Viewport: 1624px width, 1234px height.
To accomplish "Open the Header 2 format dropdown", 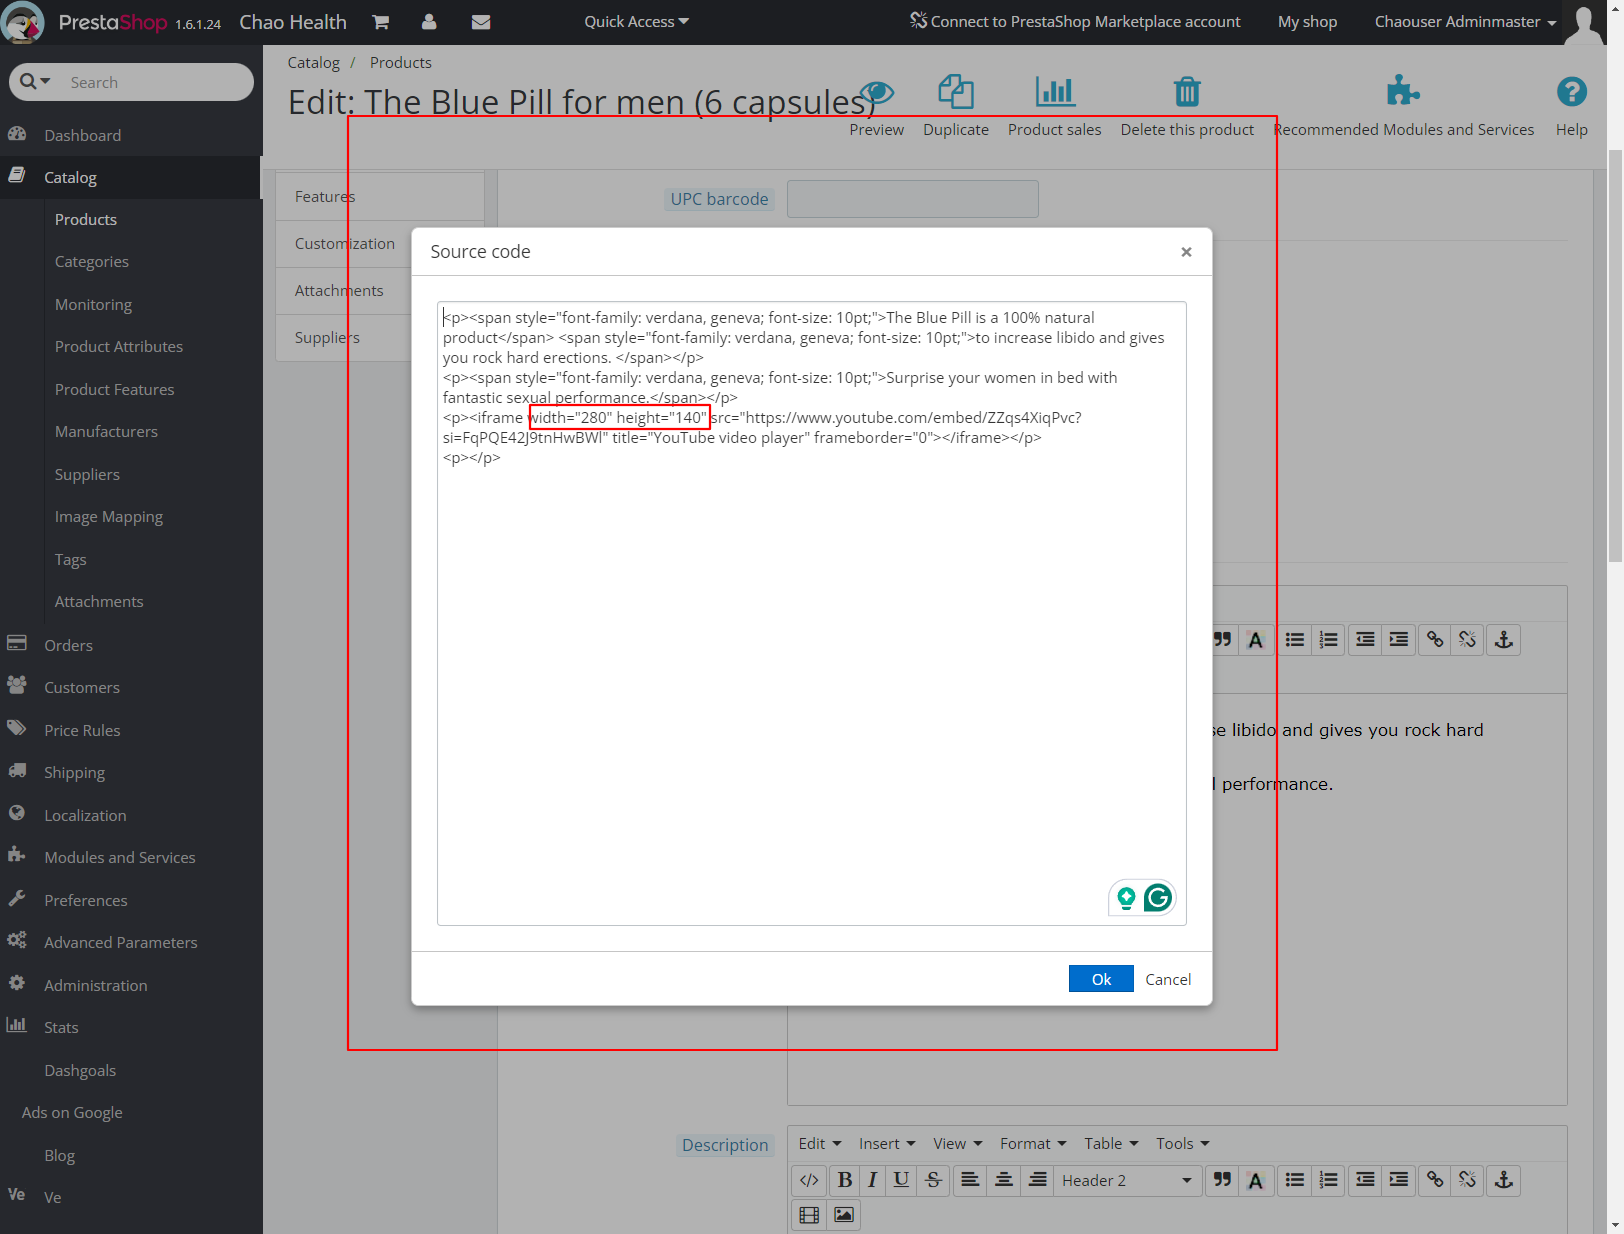I will click(x=1127, y=1181).
